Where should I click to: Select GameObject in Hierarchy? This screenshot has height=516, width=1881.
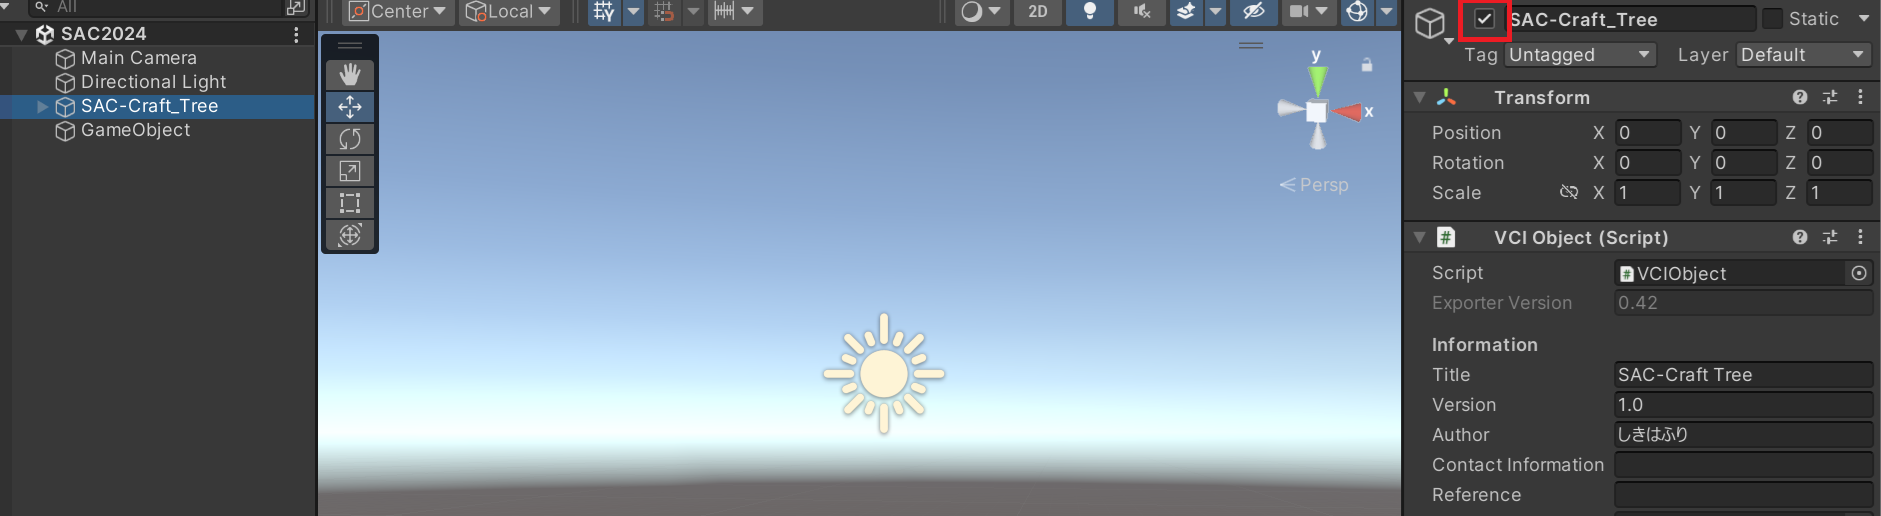(135, 130)
